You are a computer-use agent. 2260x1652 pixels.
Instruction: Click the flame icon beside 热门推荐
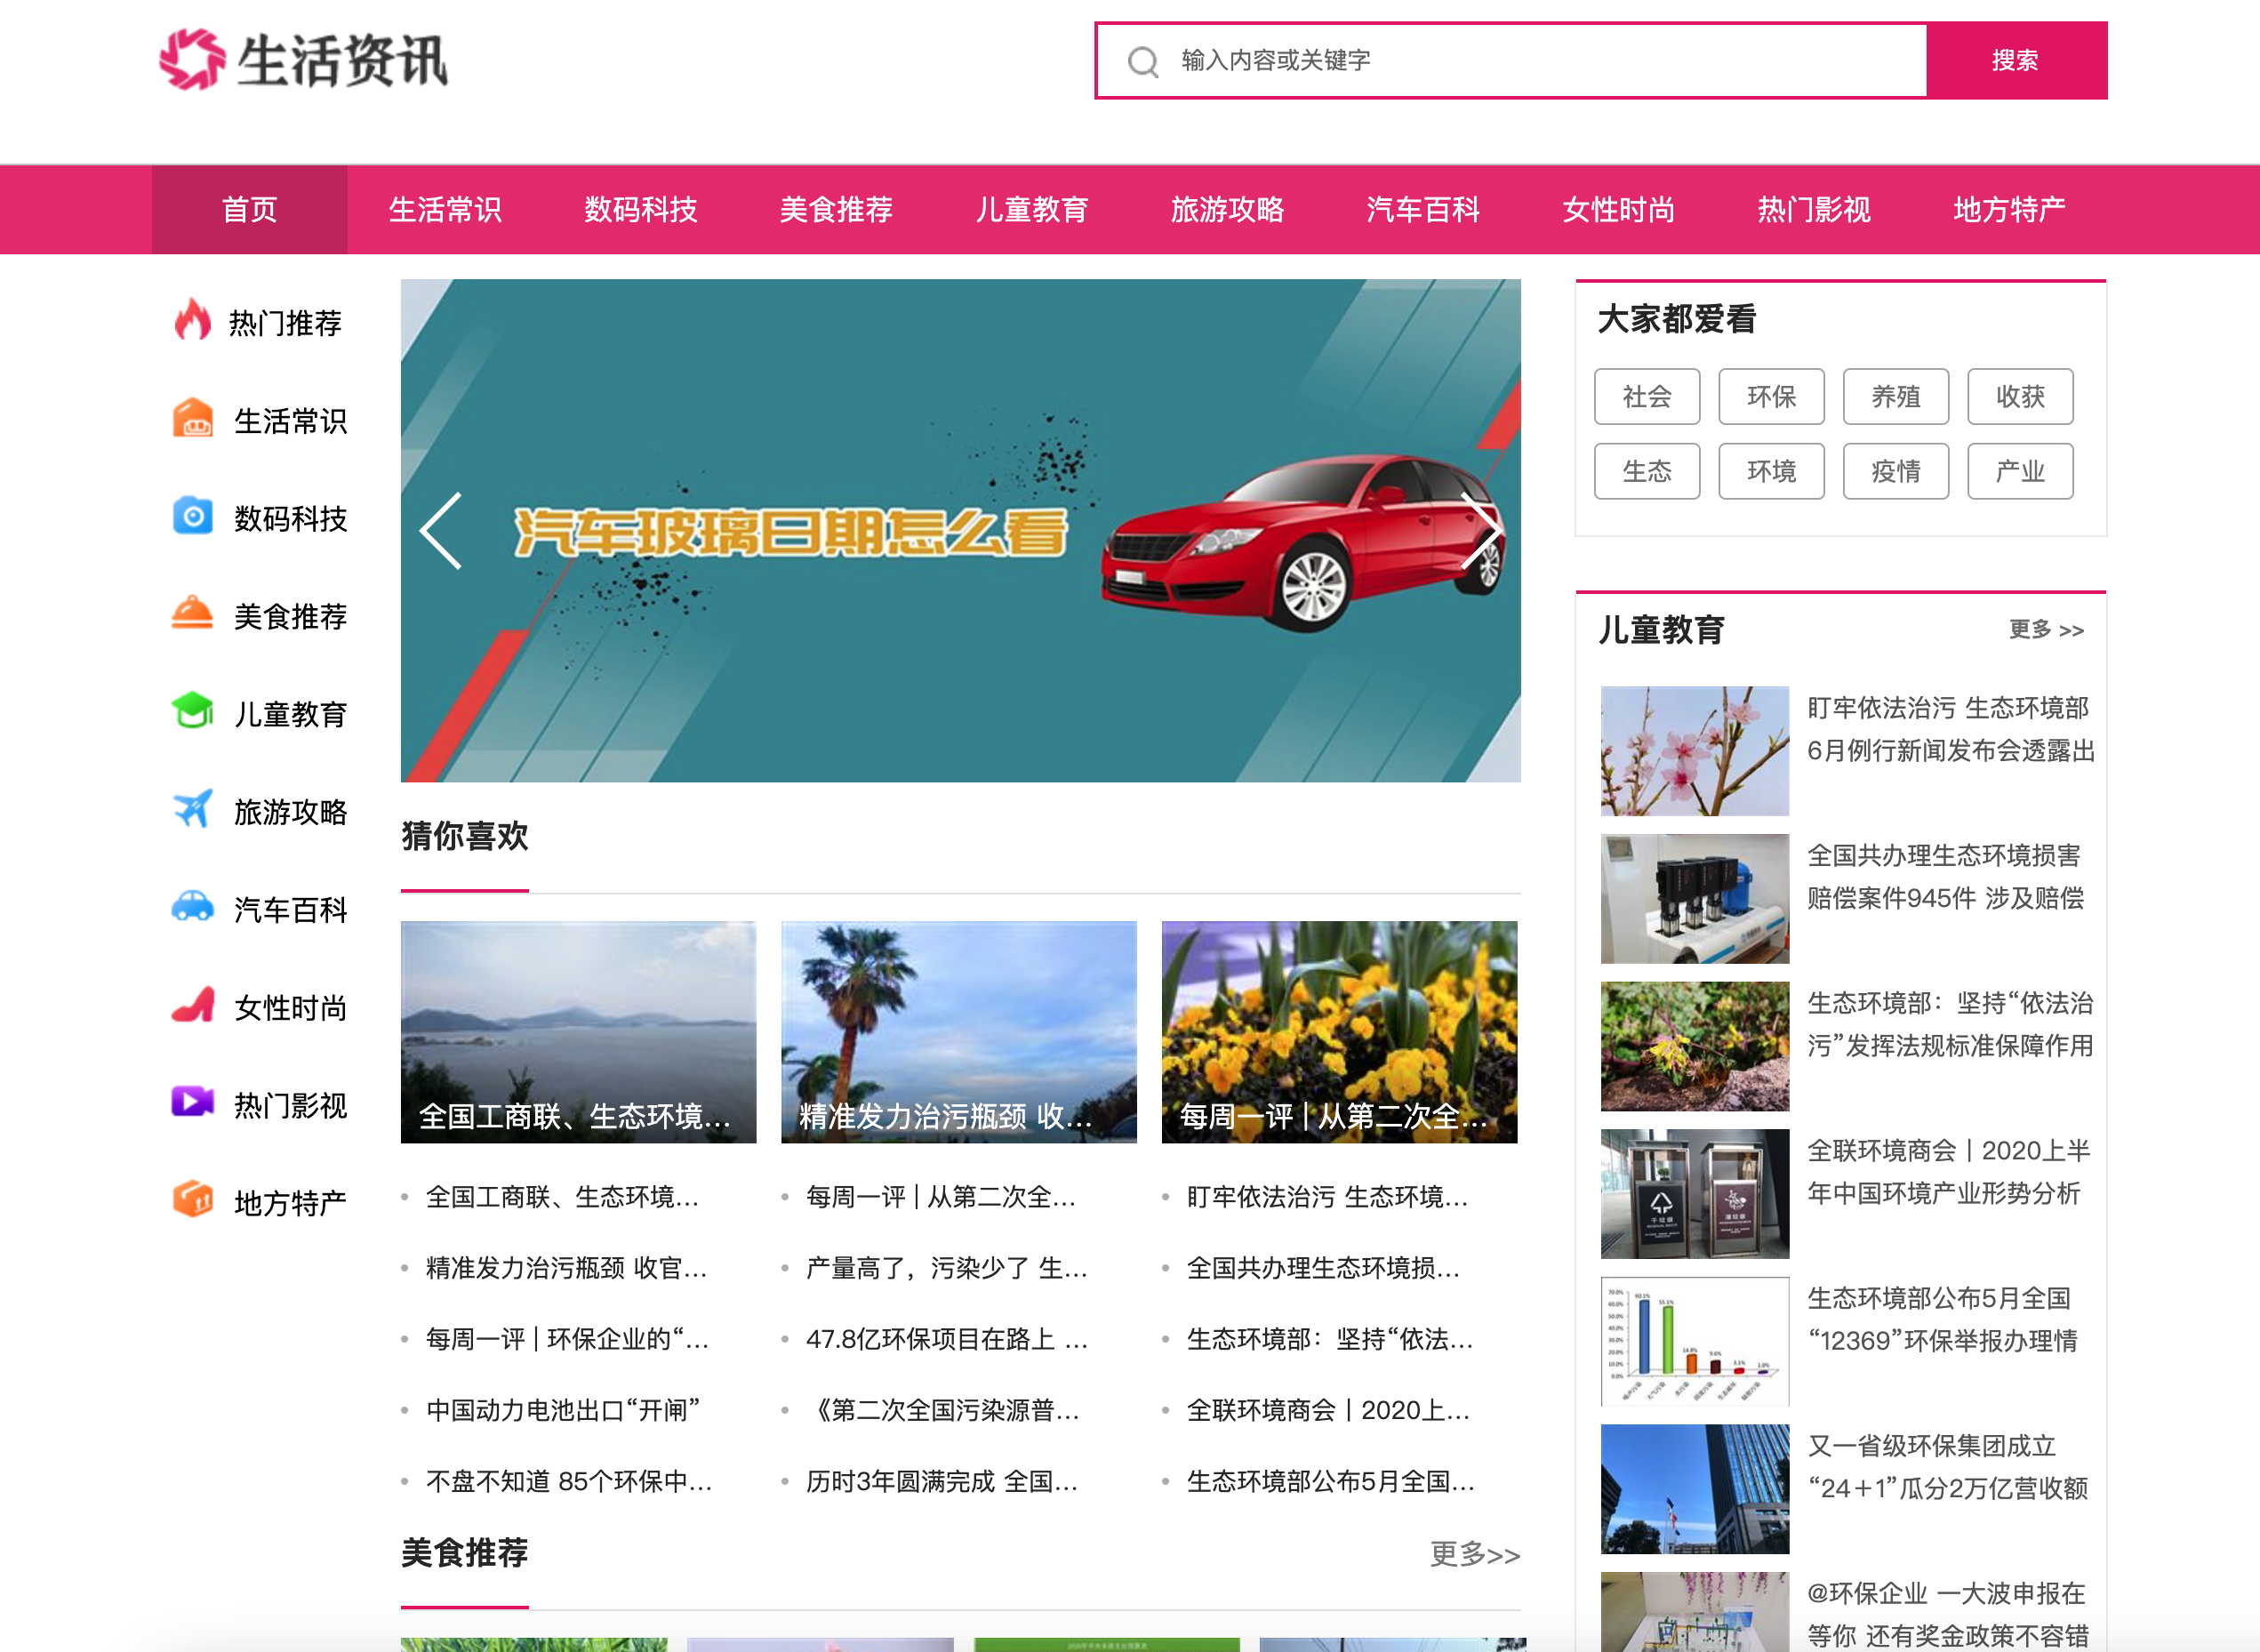pos(192,321)
